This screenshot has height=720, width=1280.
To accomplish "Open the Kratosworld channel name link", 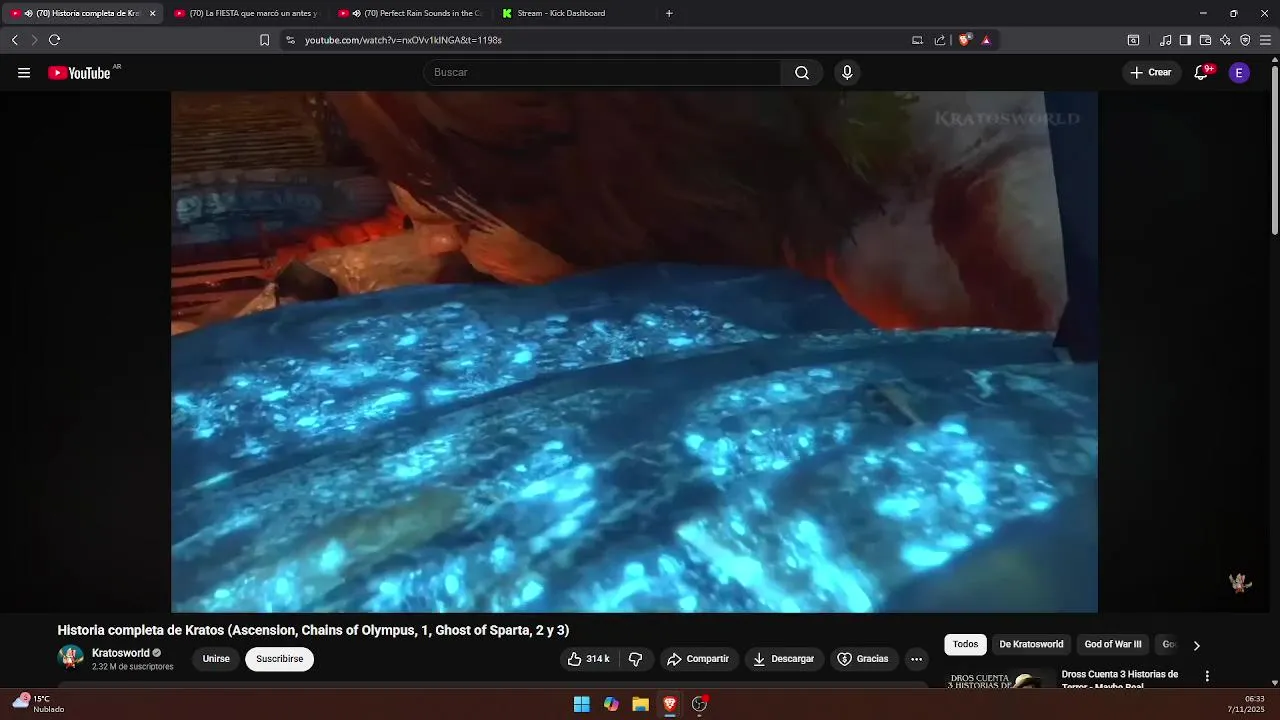I will pyautogui.click(x=120, y=653).
